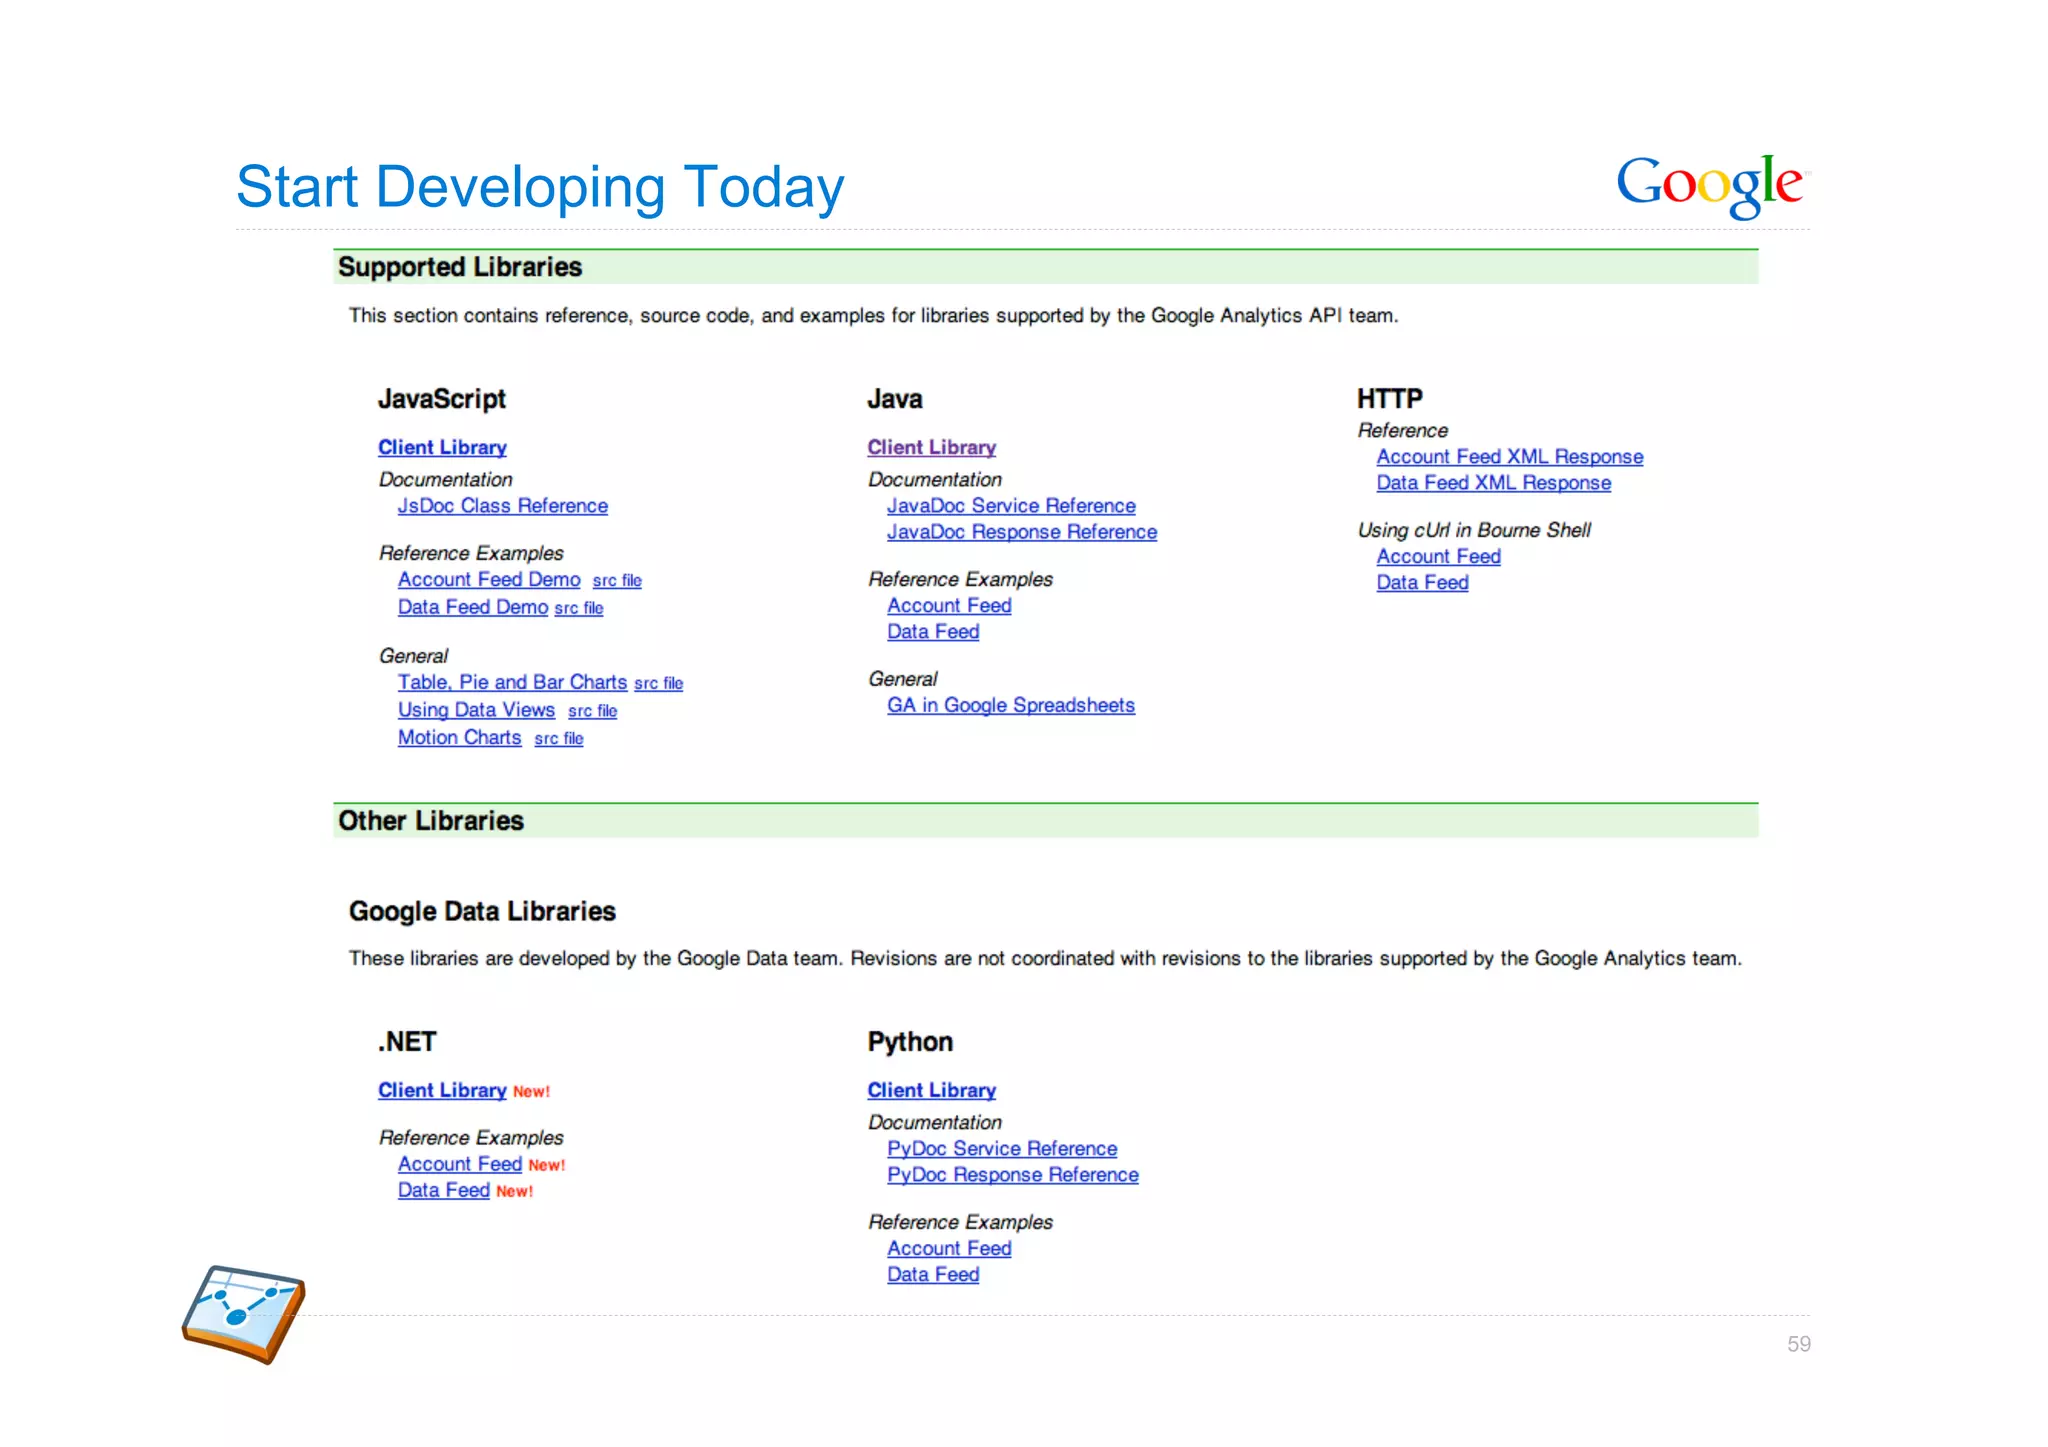This screenshot has width=2048, height=1447.
Task: Open Table, Pie and Bar Charts link
Action: (x=512, y=682)
